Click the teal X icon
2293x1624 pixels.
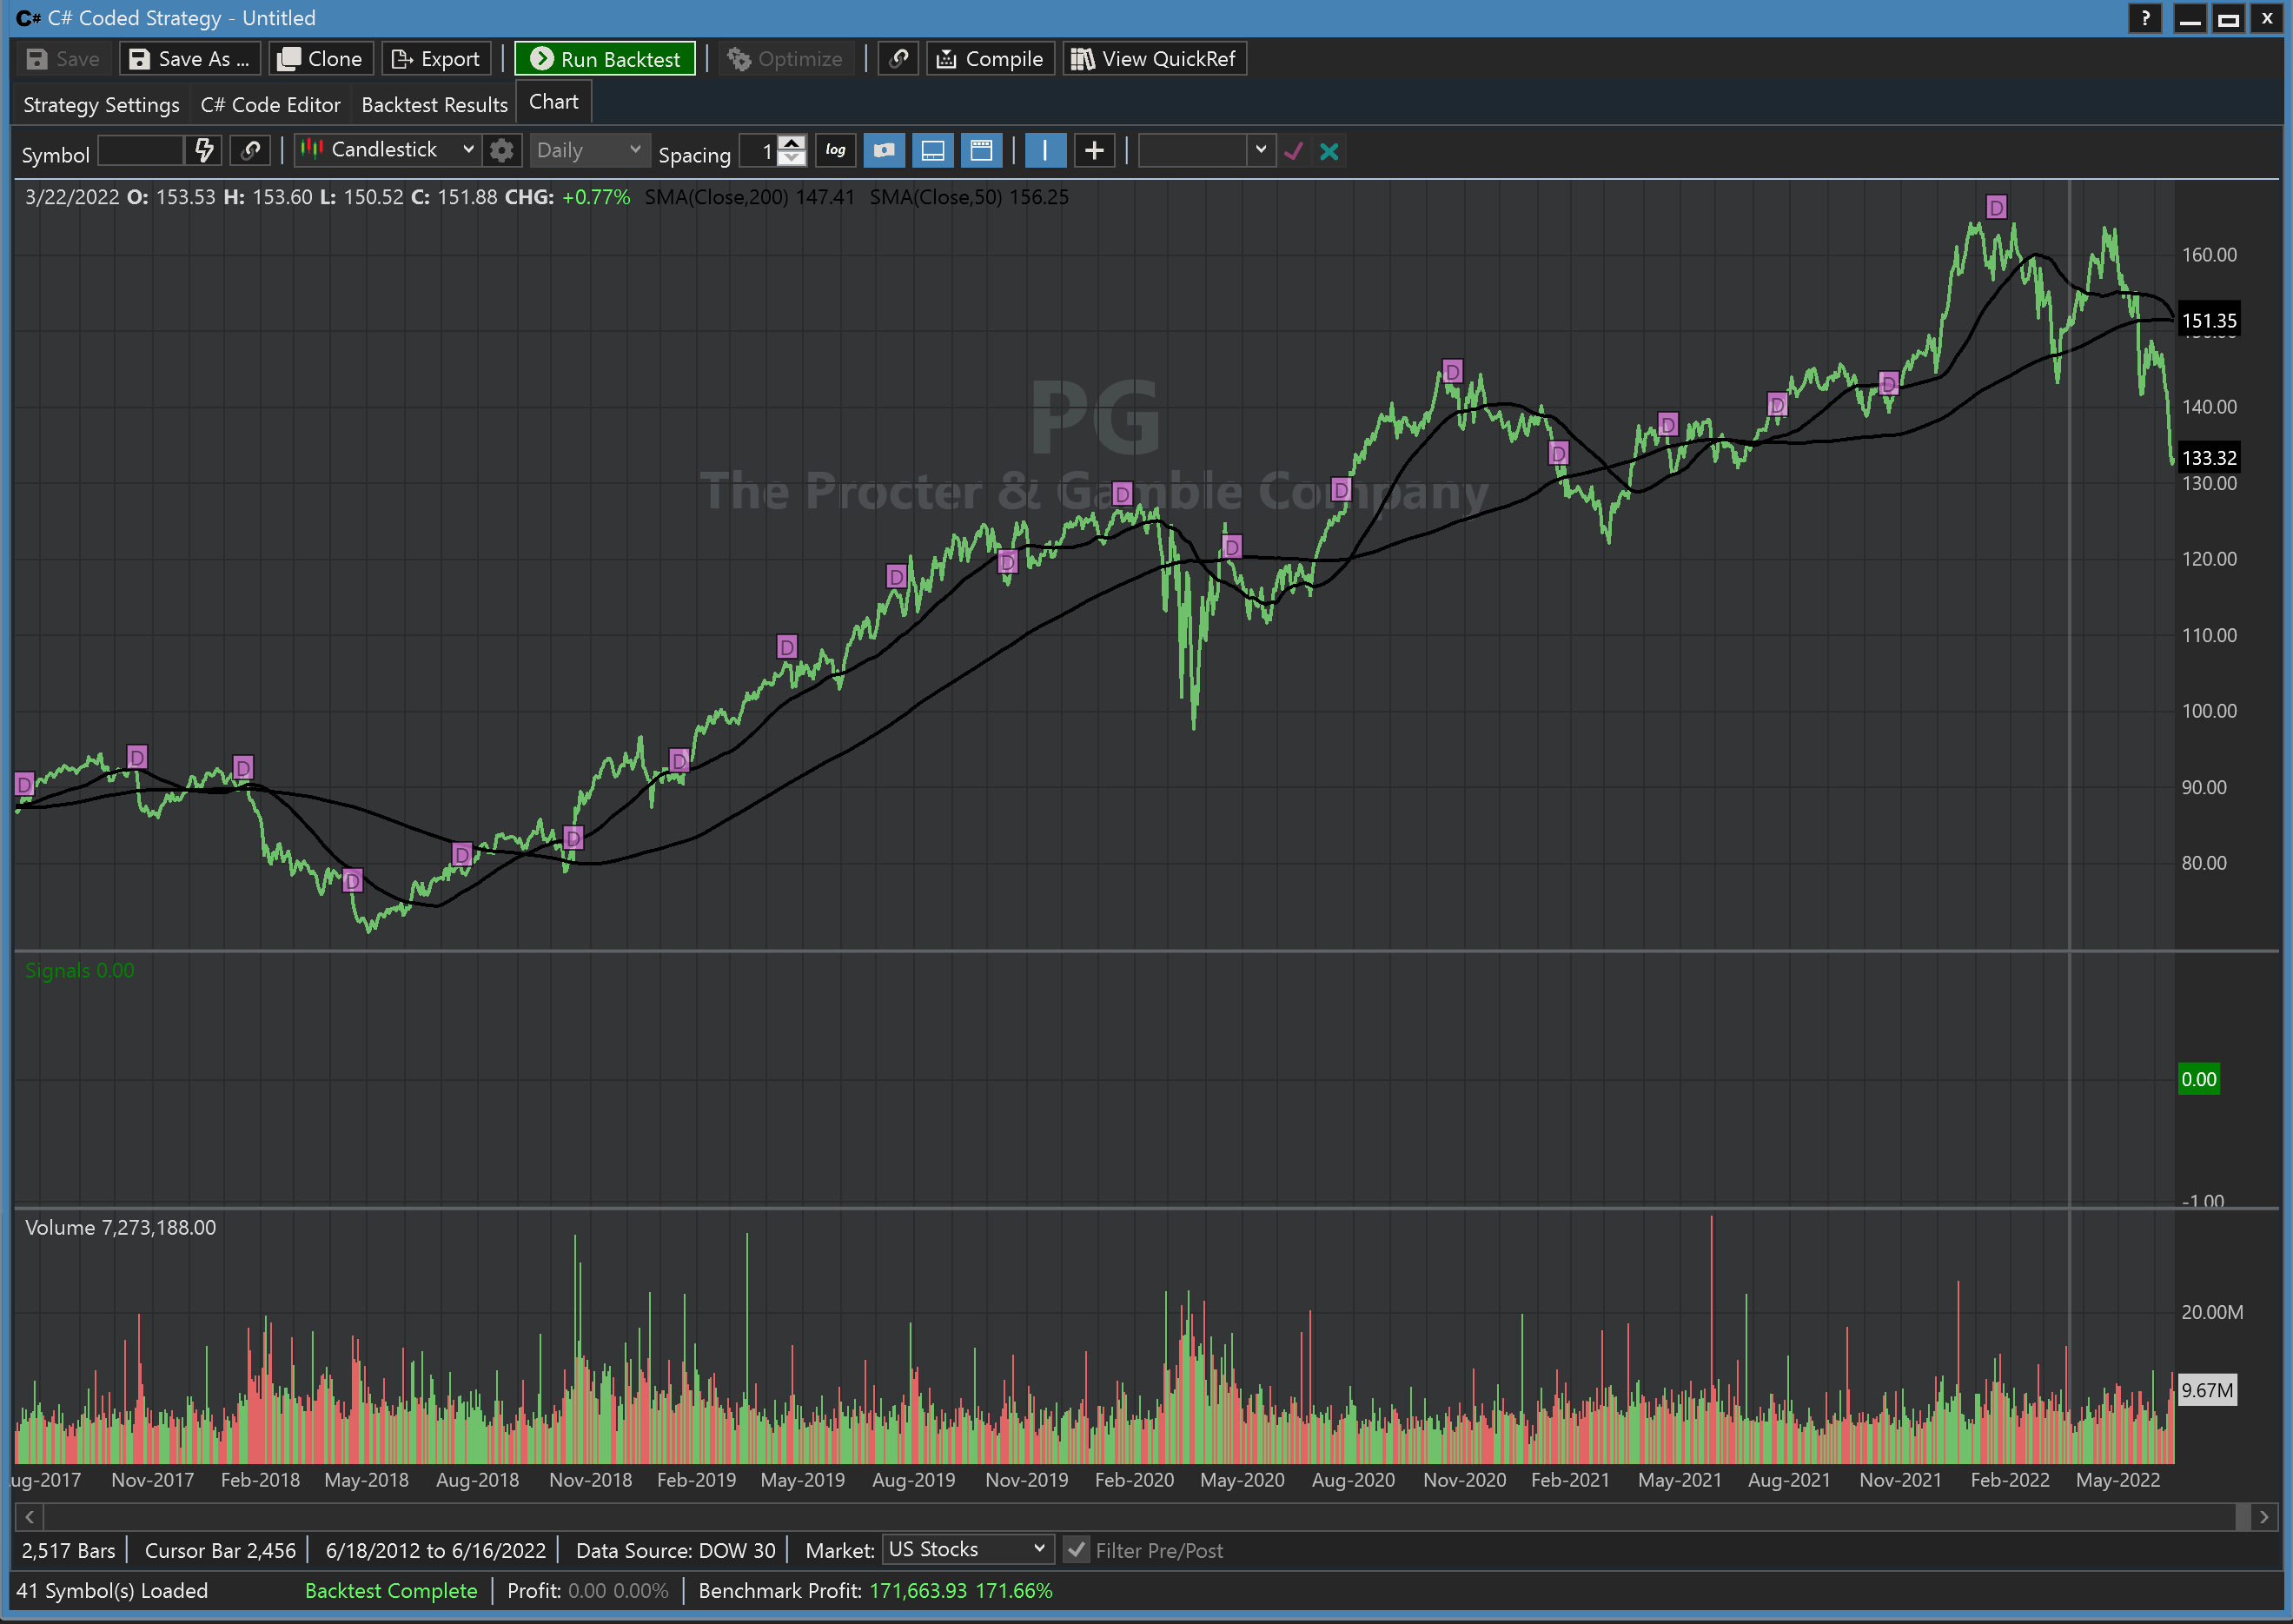click(x=1329, y=151)
